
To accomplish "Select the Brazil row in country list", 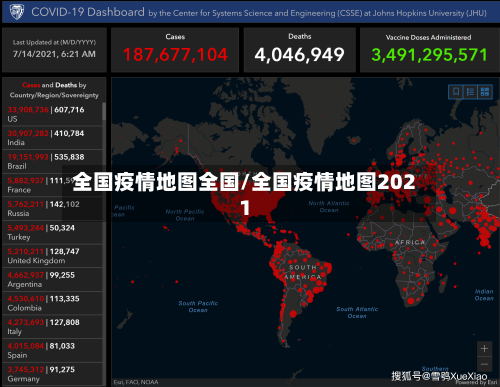I will click(x=52, y=161).
